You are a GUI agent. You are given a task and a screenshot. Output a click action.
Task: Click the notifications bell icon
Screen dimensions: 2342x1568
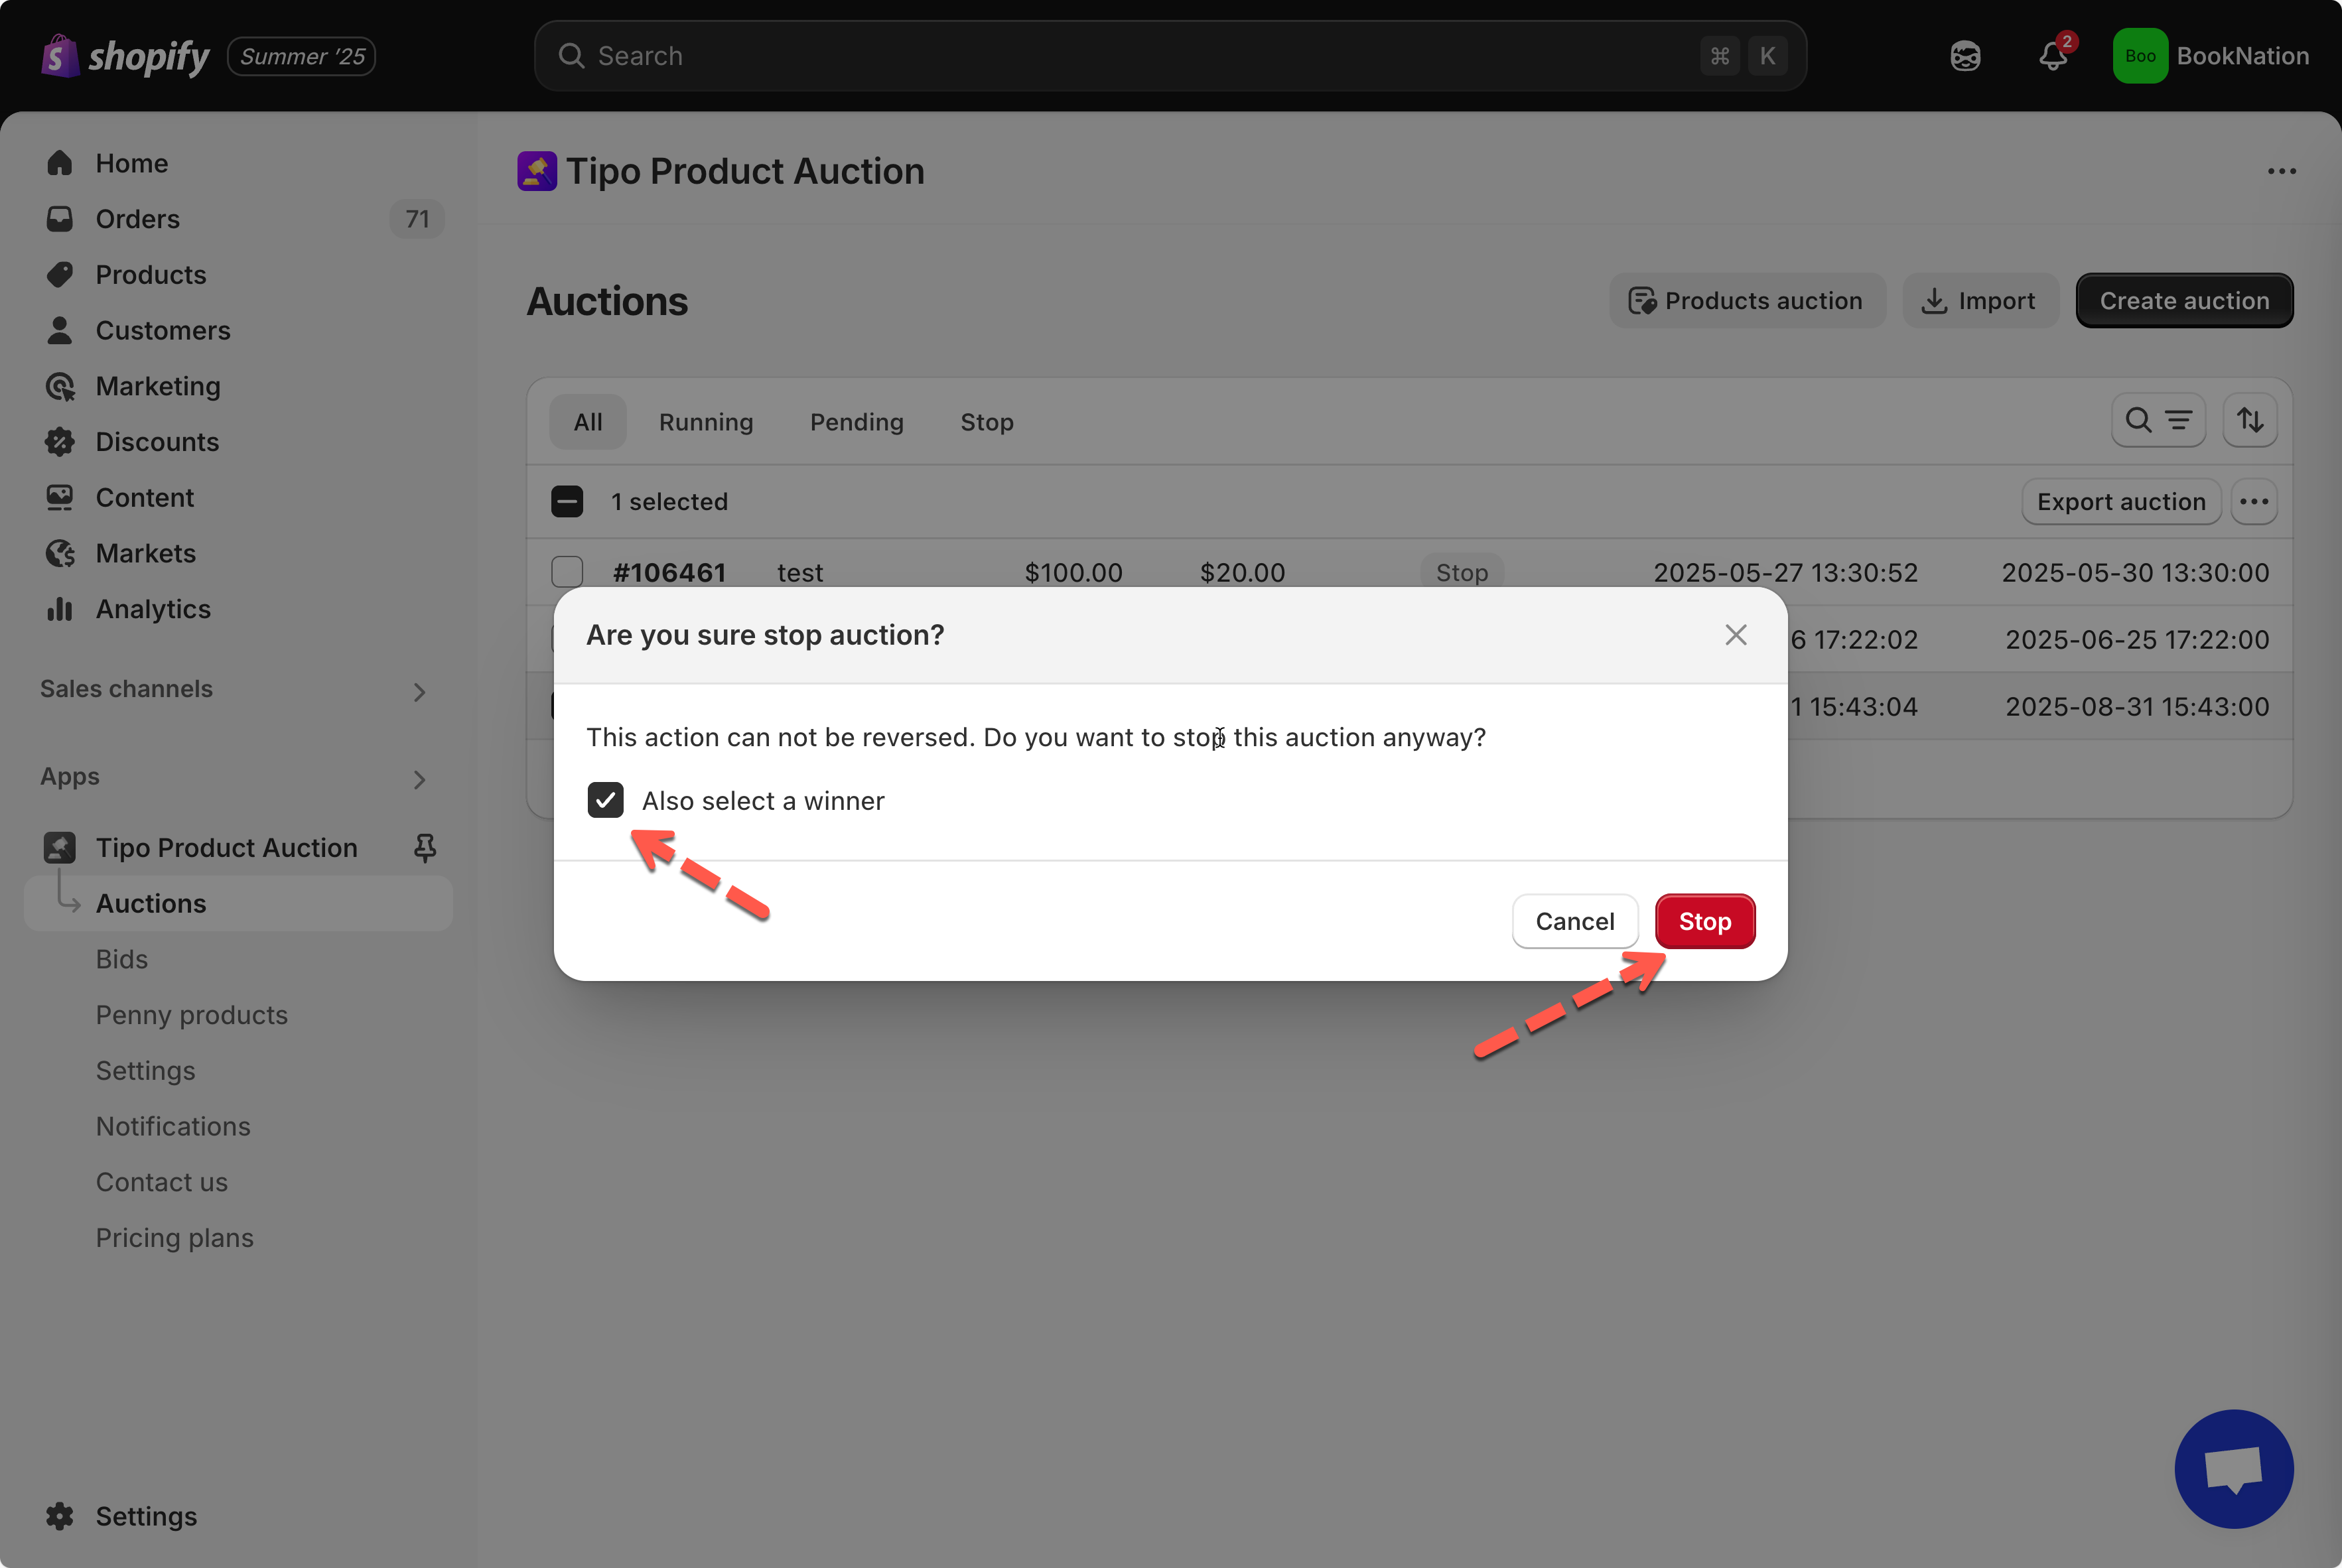(2052, 56)
